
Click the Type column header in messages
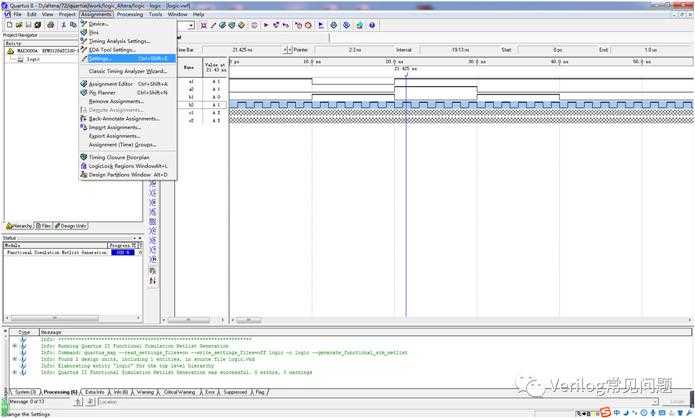tap(24, 332)
